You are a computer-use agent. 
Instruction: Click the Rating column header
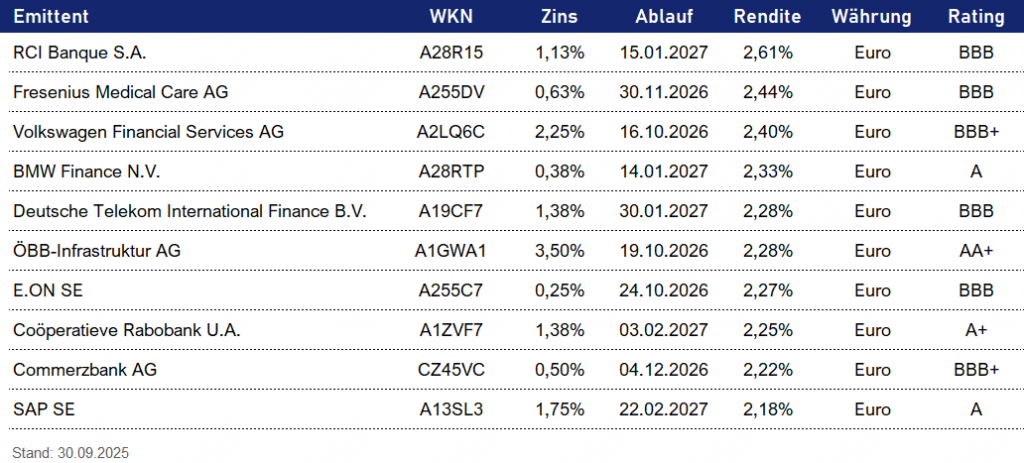click(x=976, y=17)
